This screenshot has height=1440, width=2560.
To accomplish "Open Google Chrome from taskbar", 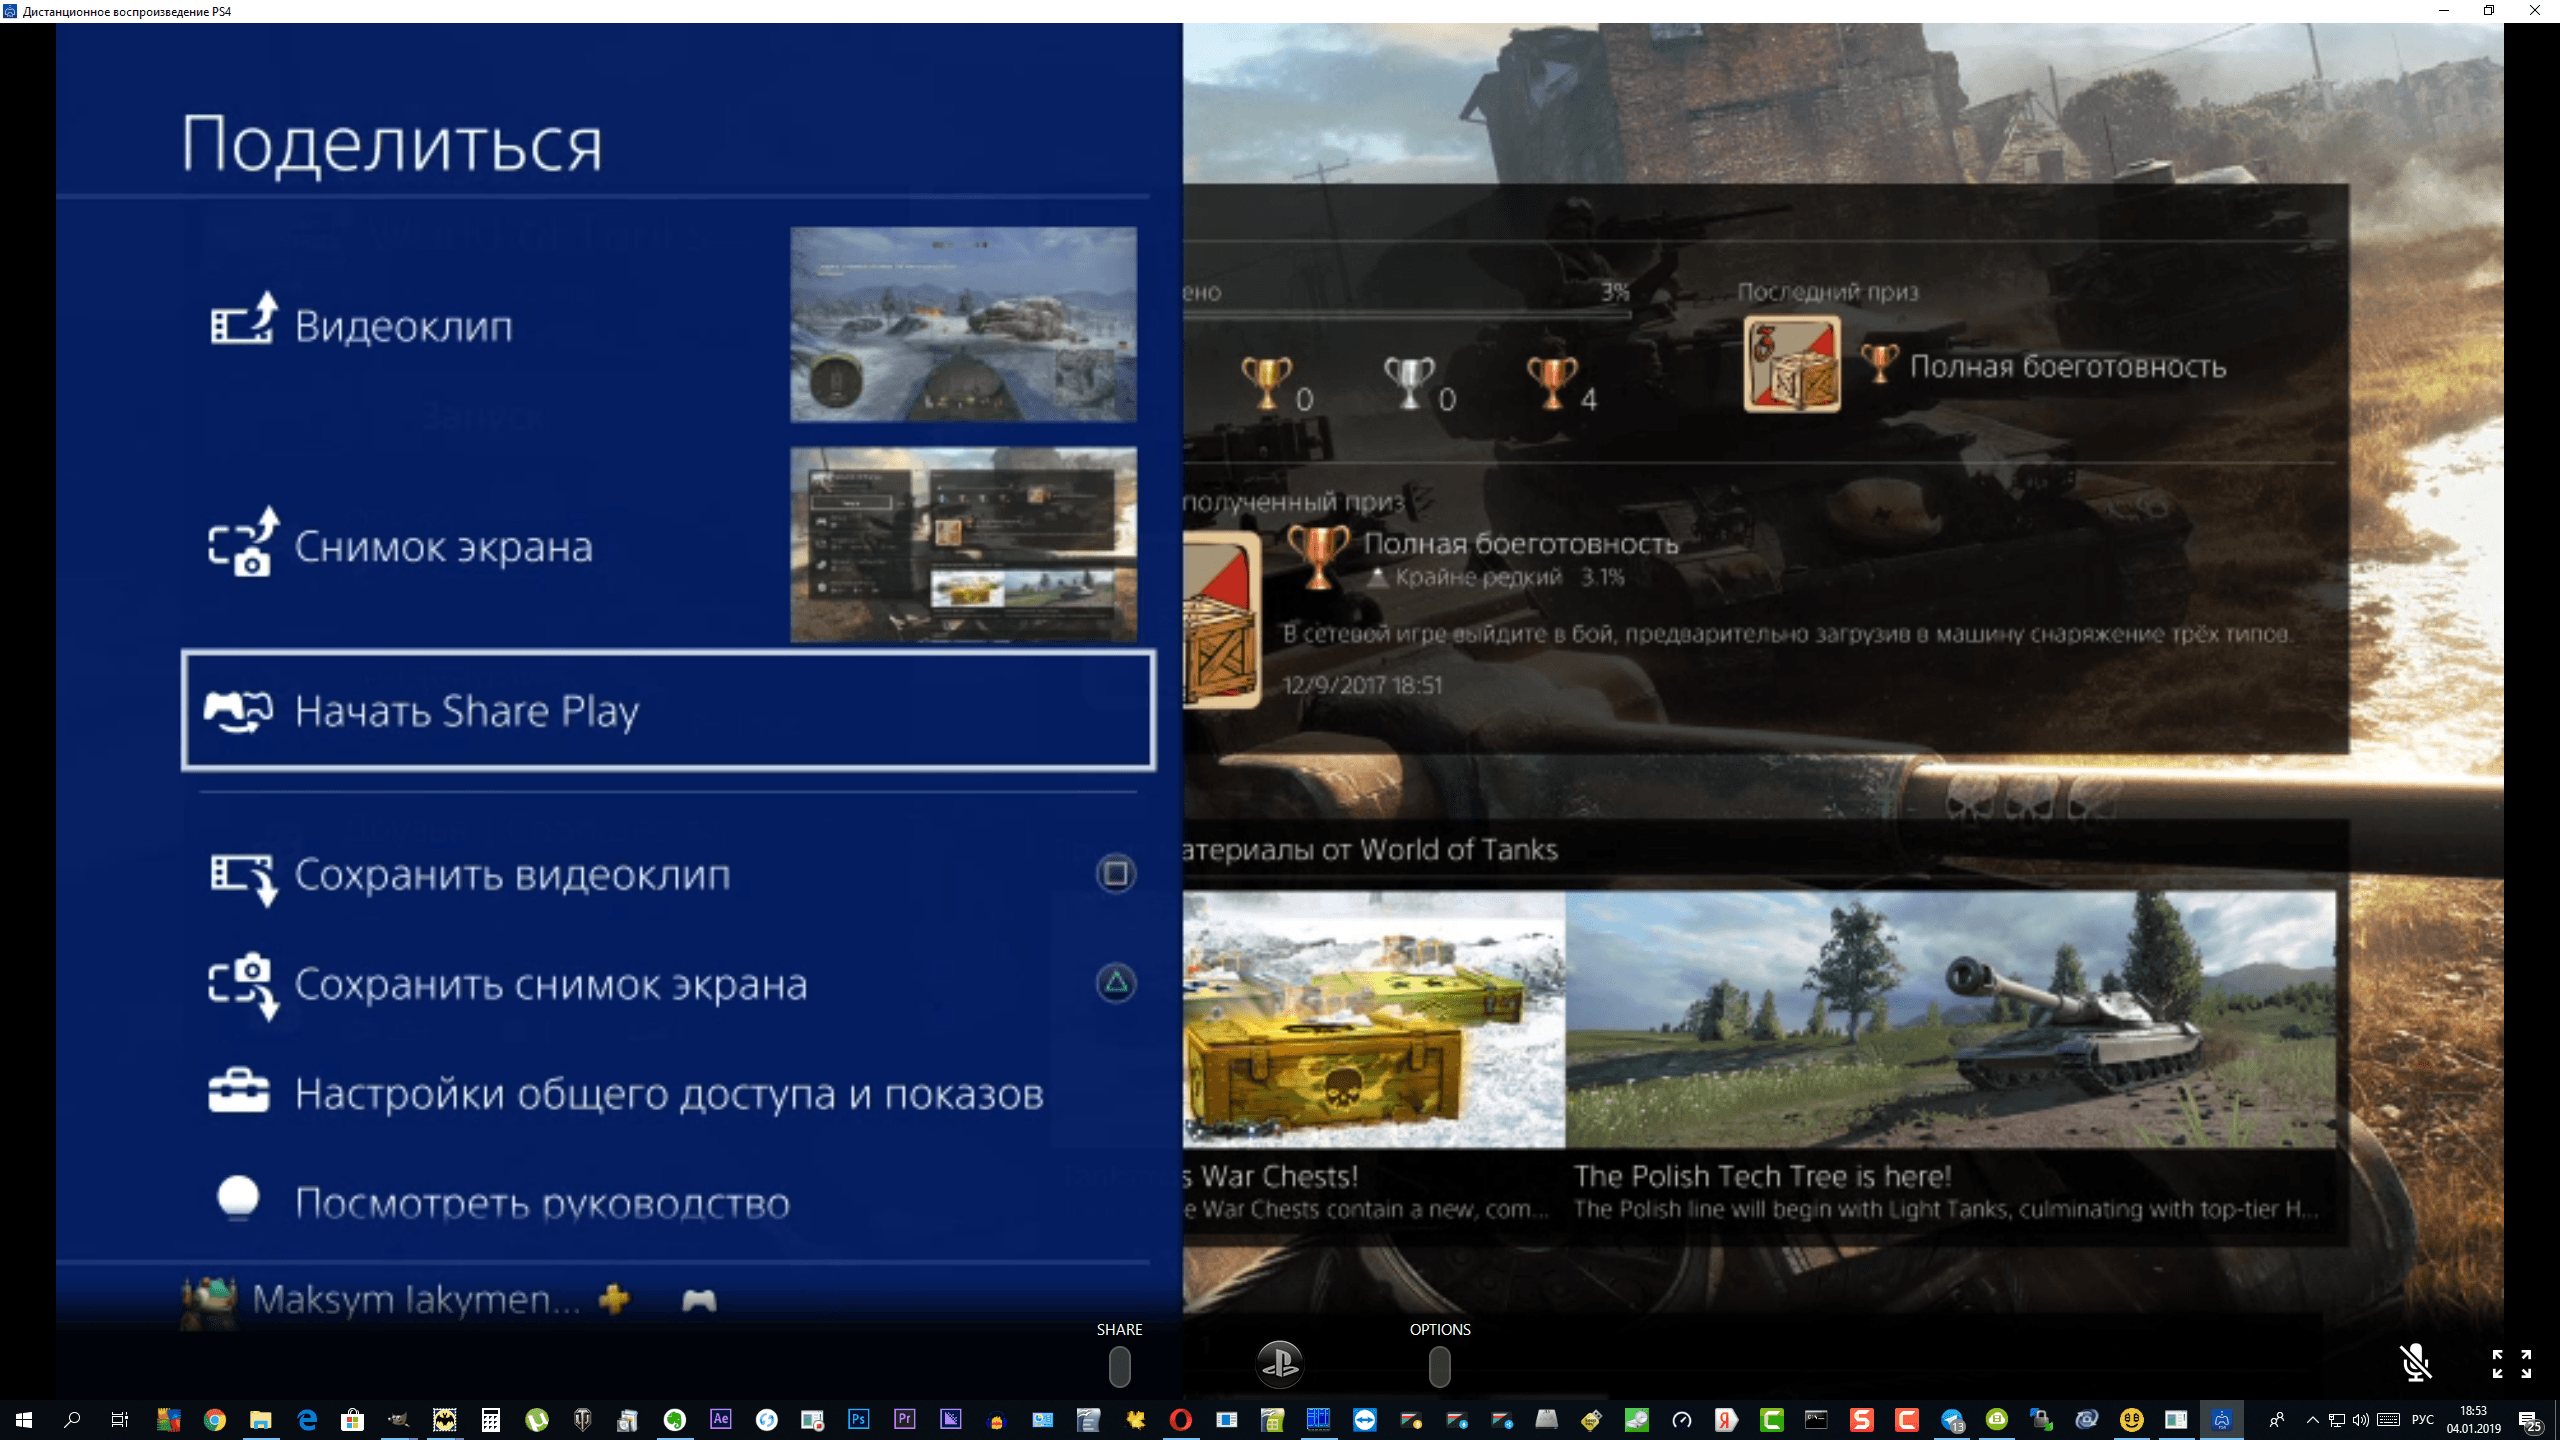I will pyautogui.click(x=214, y=1420).
